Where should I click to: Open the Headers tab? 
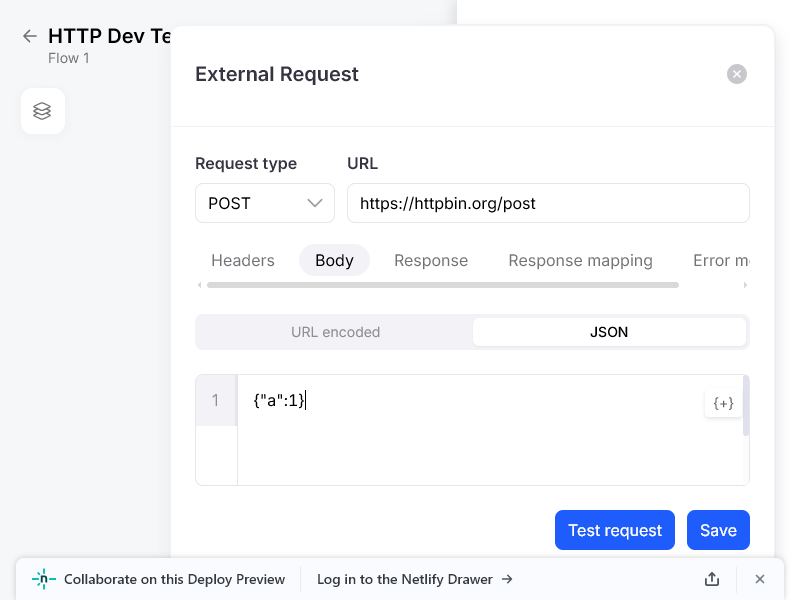[243, 260]
